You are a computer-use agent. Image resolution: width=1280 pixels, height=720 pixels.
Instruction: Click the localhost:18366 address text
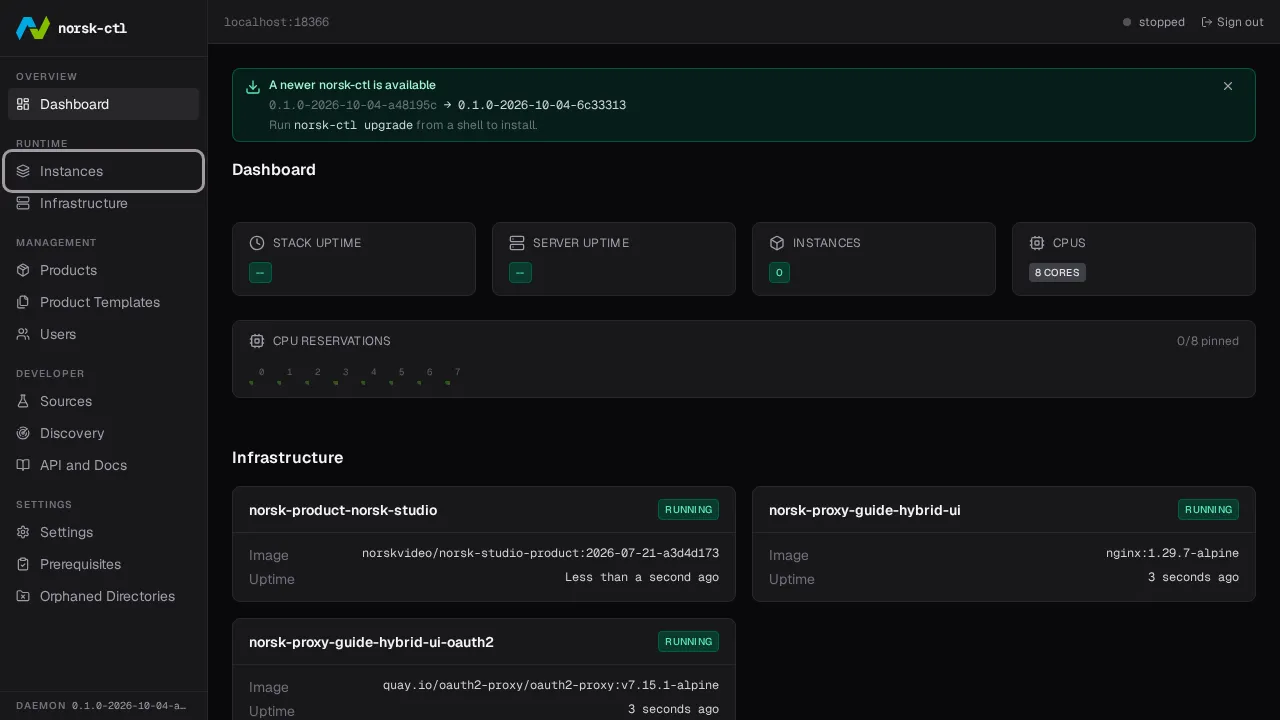coord(276,22)
